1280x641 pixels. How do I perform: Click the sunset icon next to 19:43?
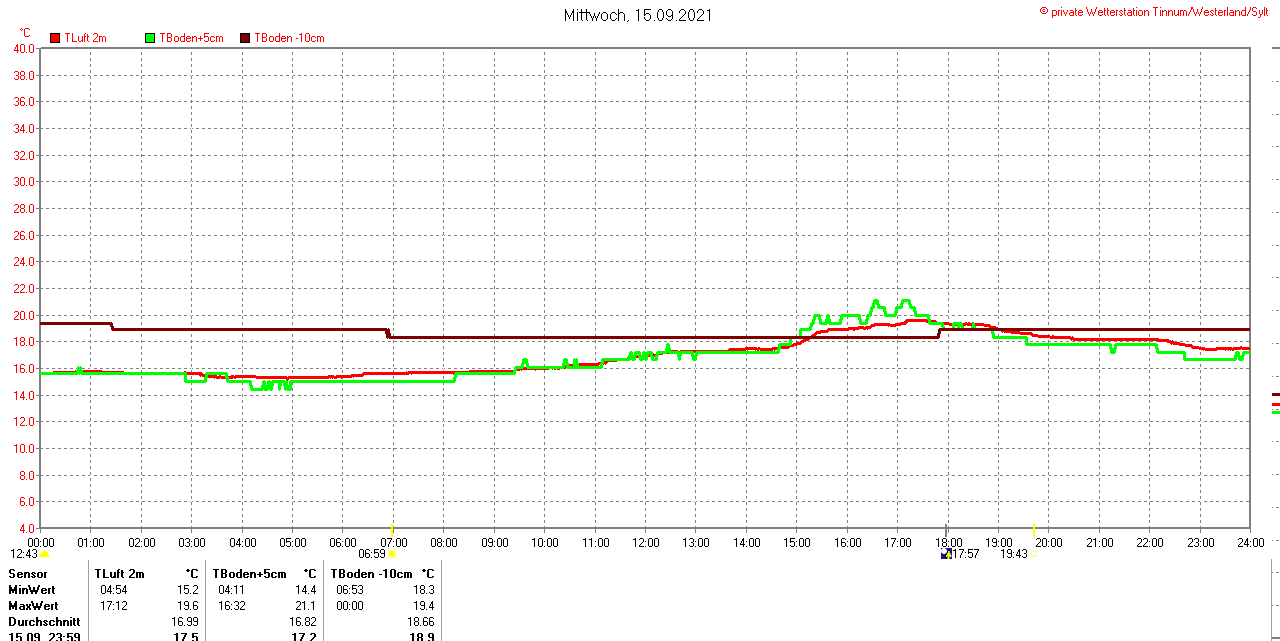click(1035, 555)
